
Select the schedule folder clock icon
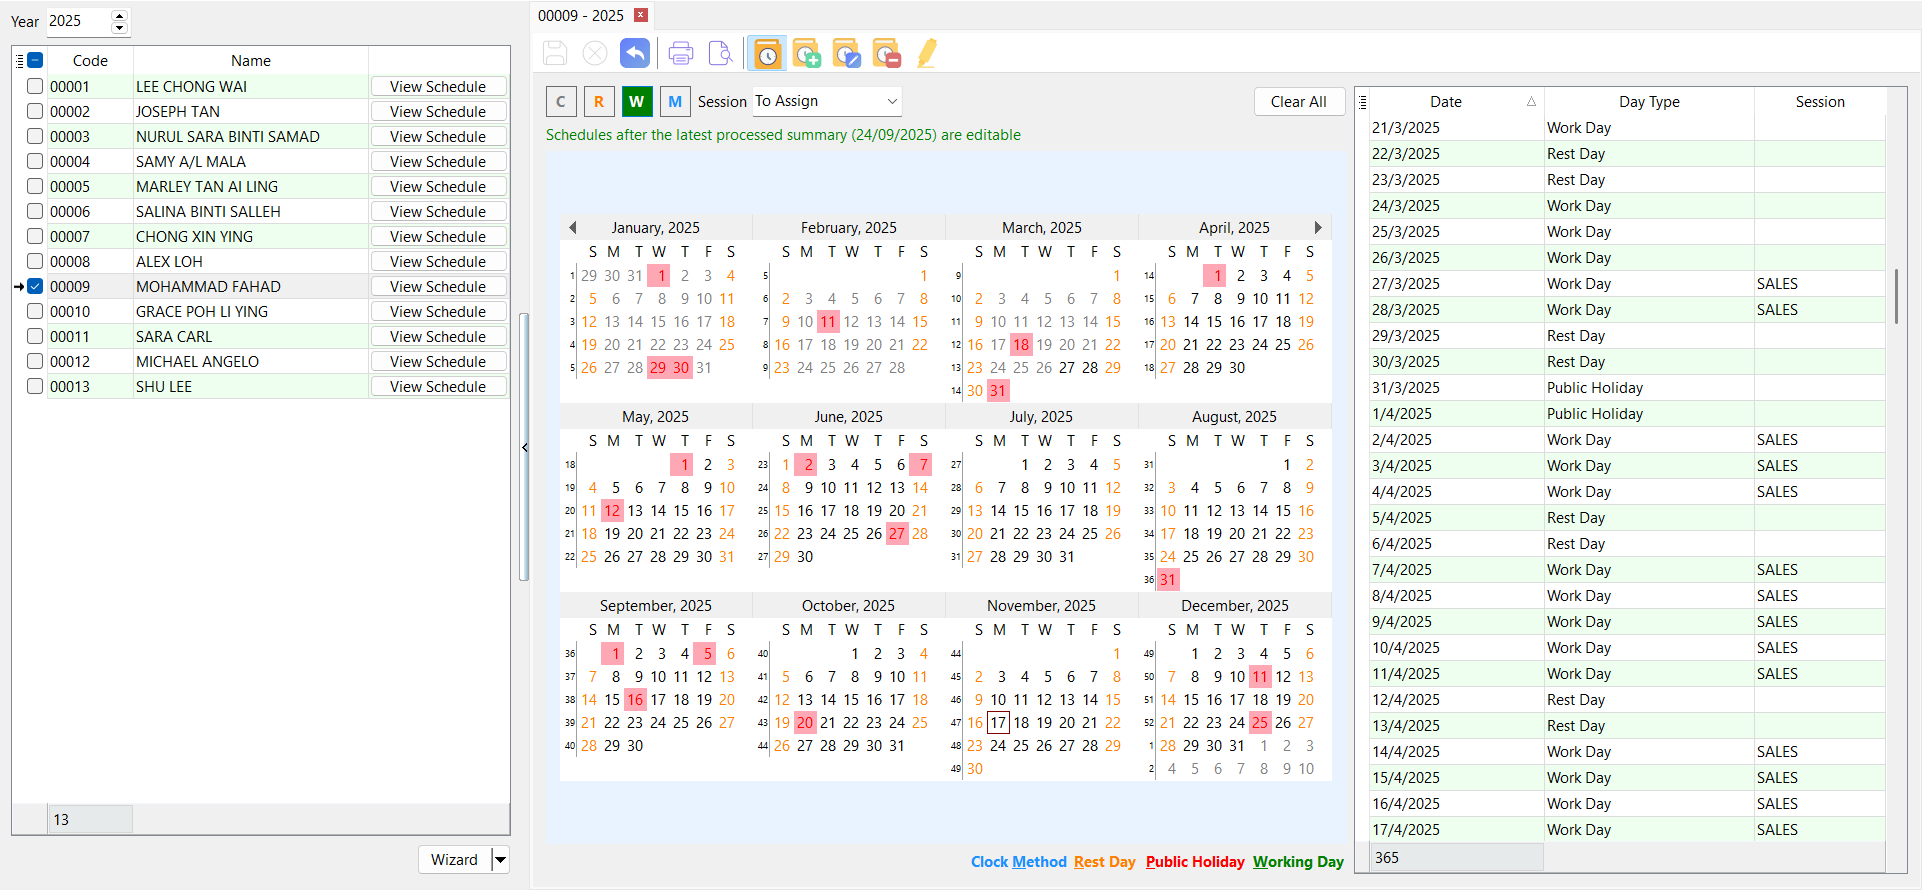point(767,53)
